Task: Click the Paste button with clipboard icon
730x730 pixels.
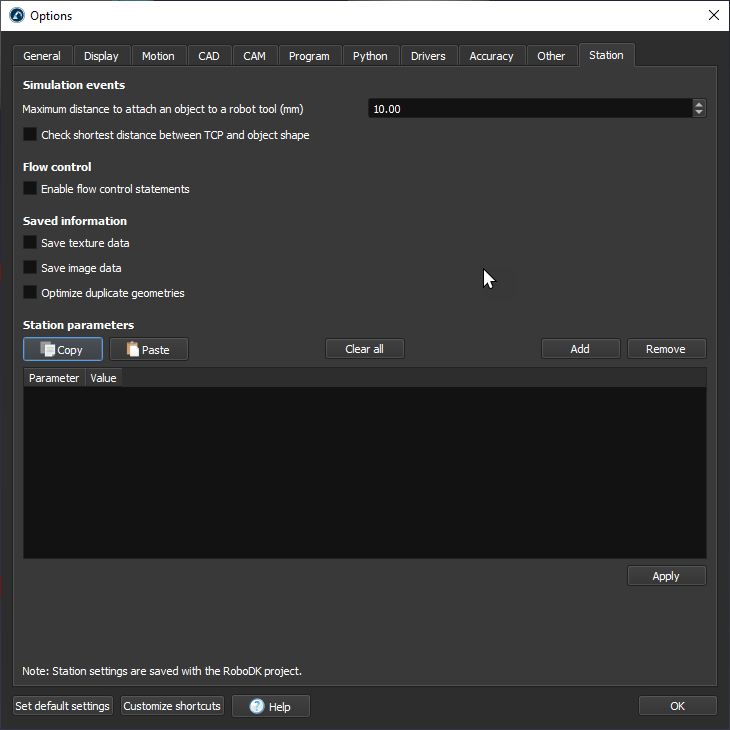Action: pyautogui.click(x=148, y=349)
